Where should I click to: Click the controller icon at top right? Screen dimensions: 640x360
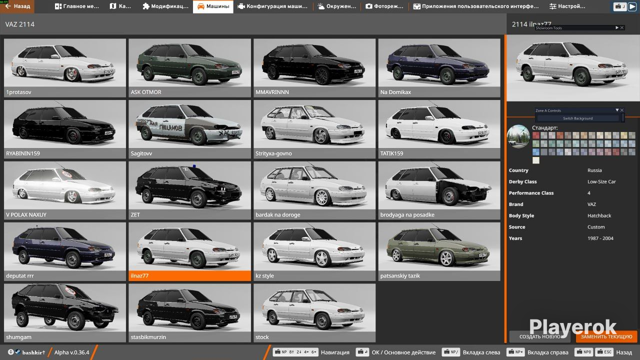[x=620, y=7]
